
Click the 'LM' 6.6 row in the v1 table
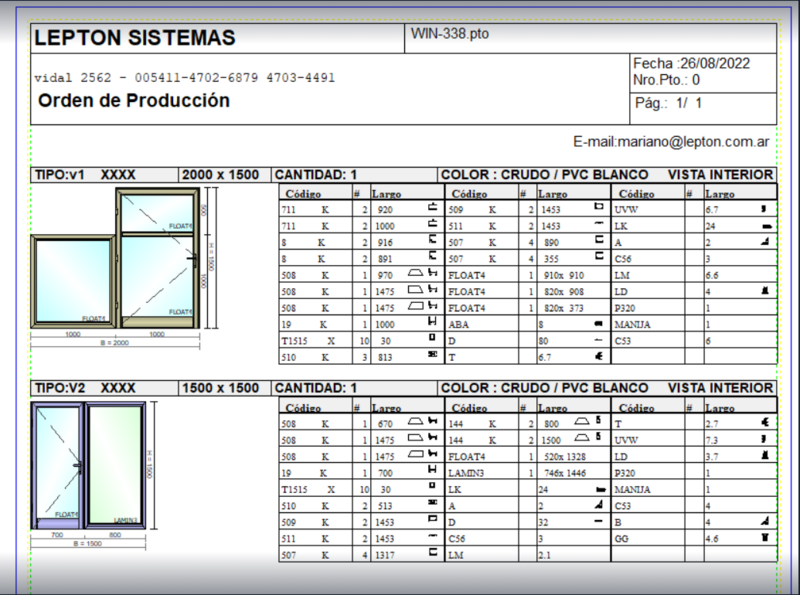coord(694,275)
